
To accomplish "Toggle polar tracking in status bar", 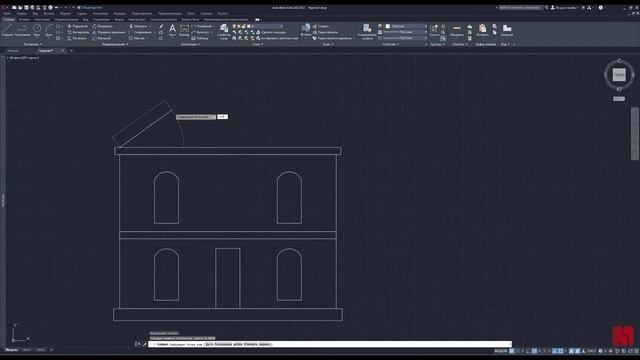I will pos(534,351).
